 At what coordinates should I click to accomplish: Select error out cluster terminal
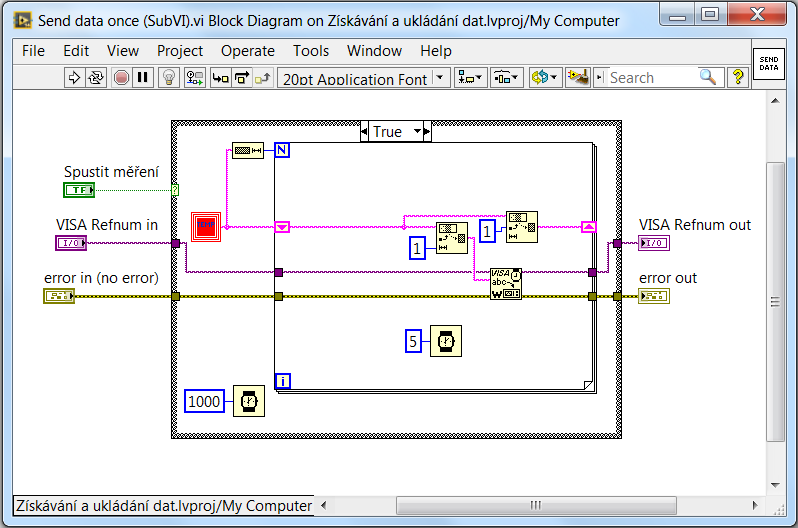click(654, 296)
